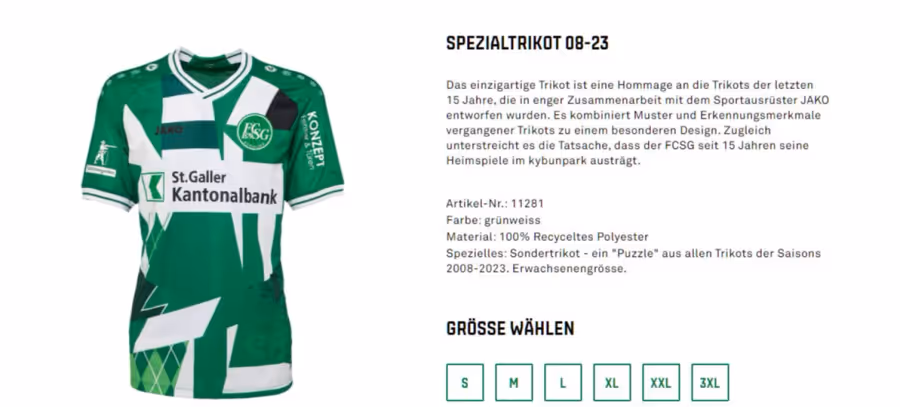Click the SPEZIALTRIKOT 08-23 title

point(527,43)
